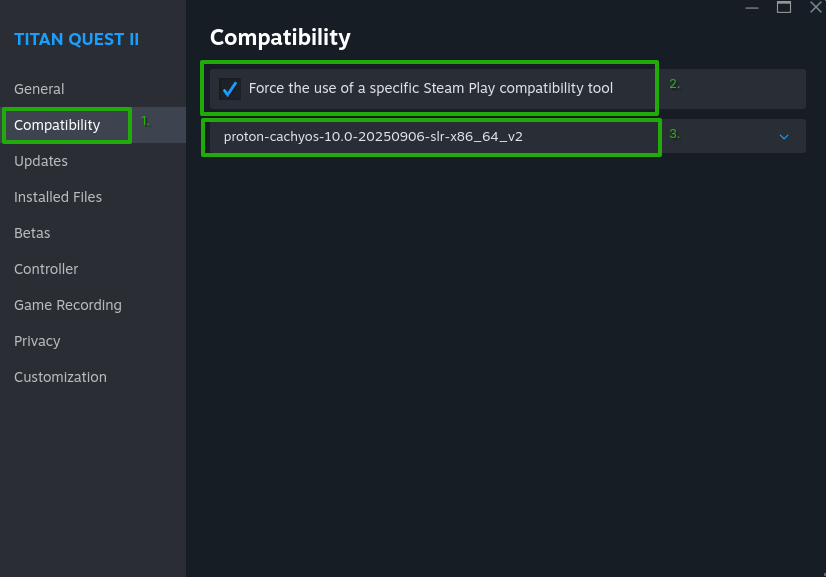Open the Customization page
Screen dimensions: 826x577
coord(60,377)
